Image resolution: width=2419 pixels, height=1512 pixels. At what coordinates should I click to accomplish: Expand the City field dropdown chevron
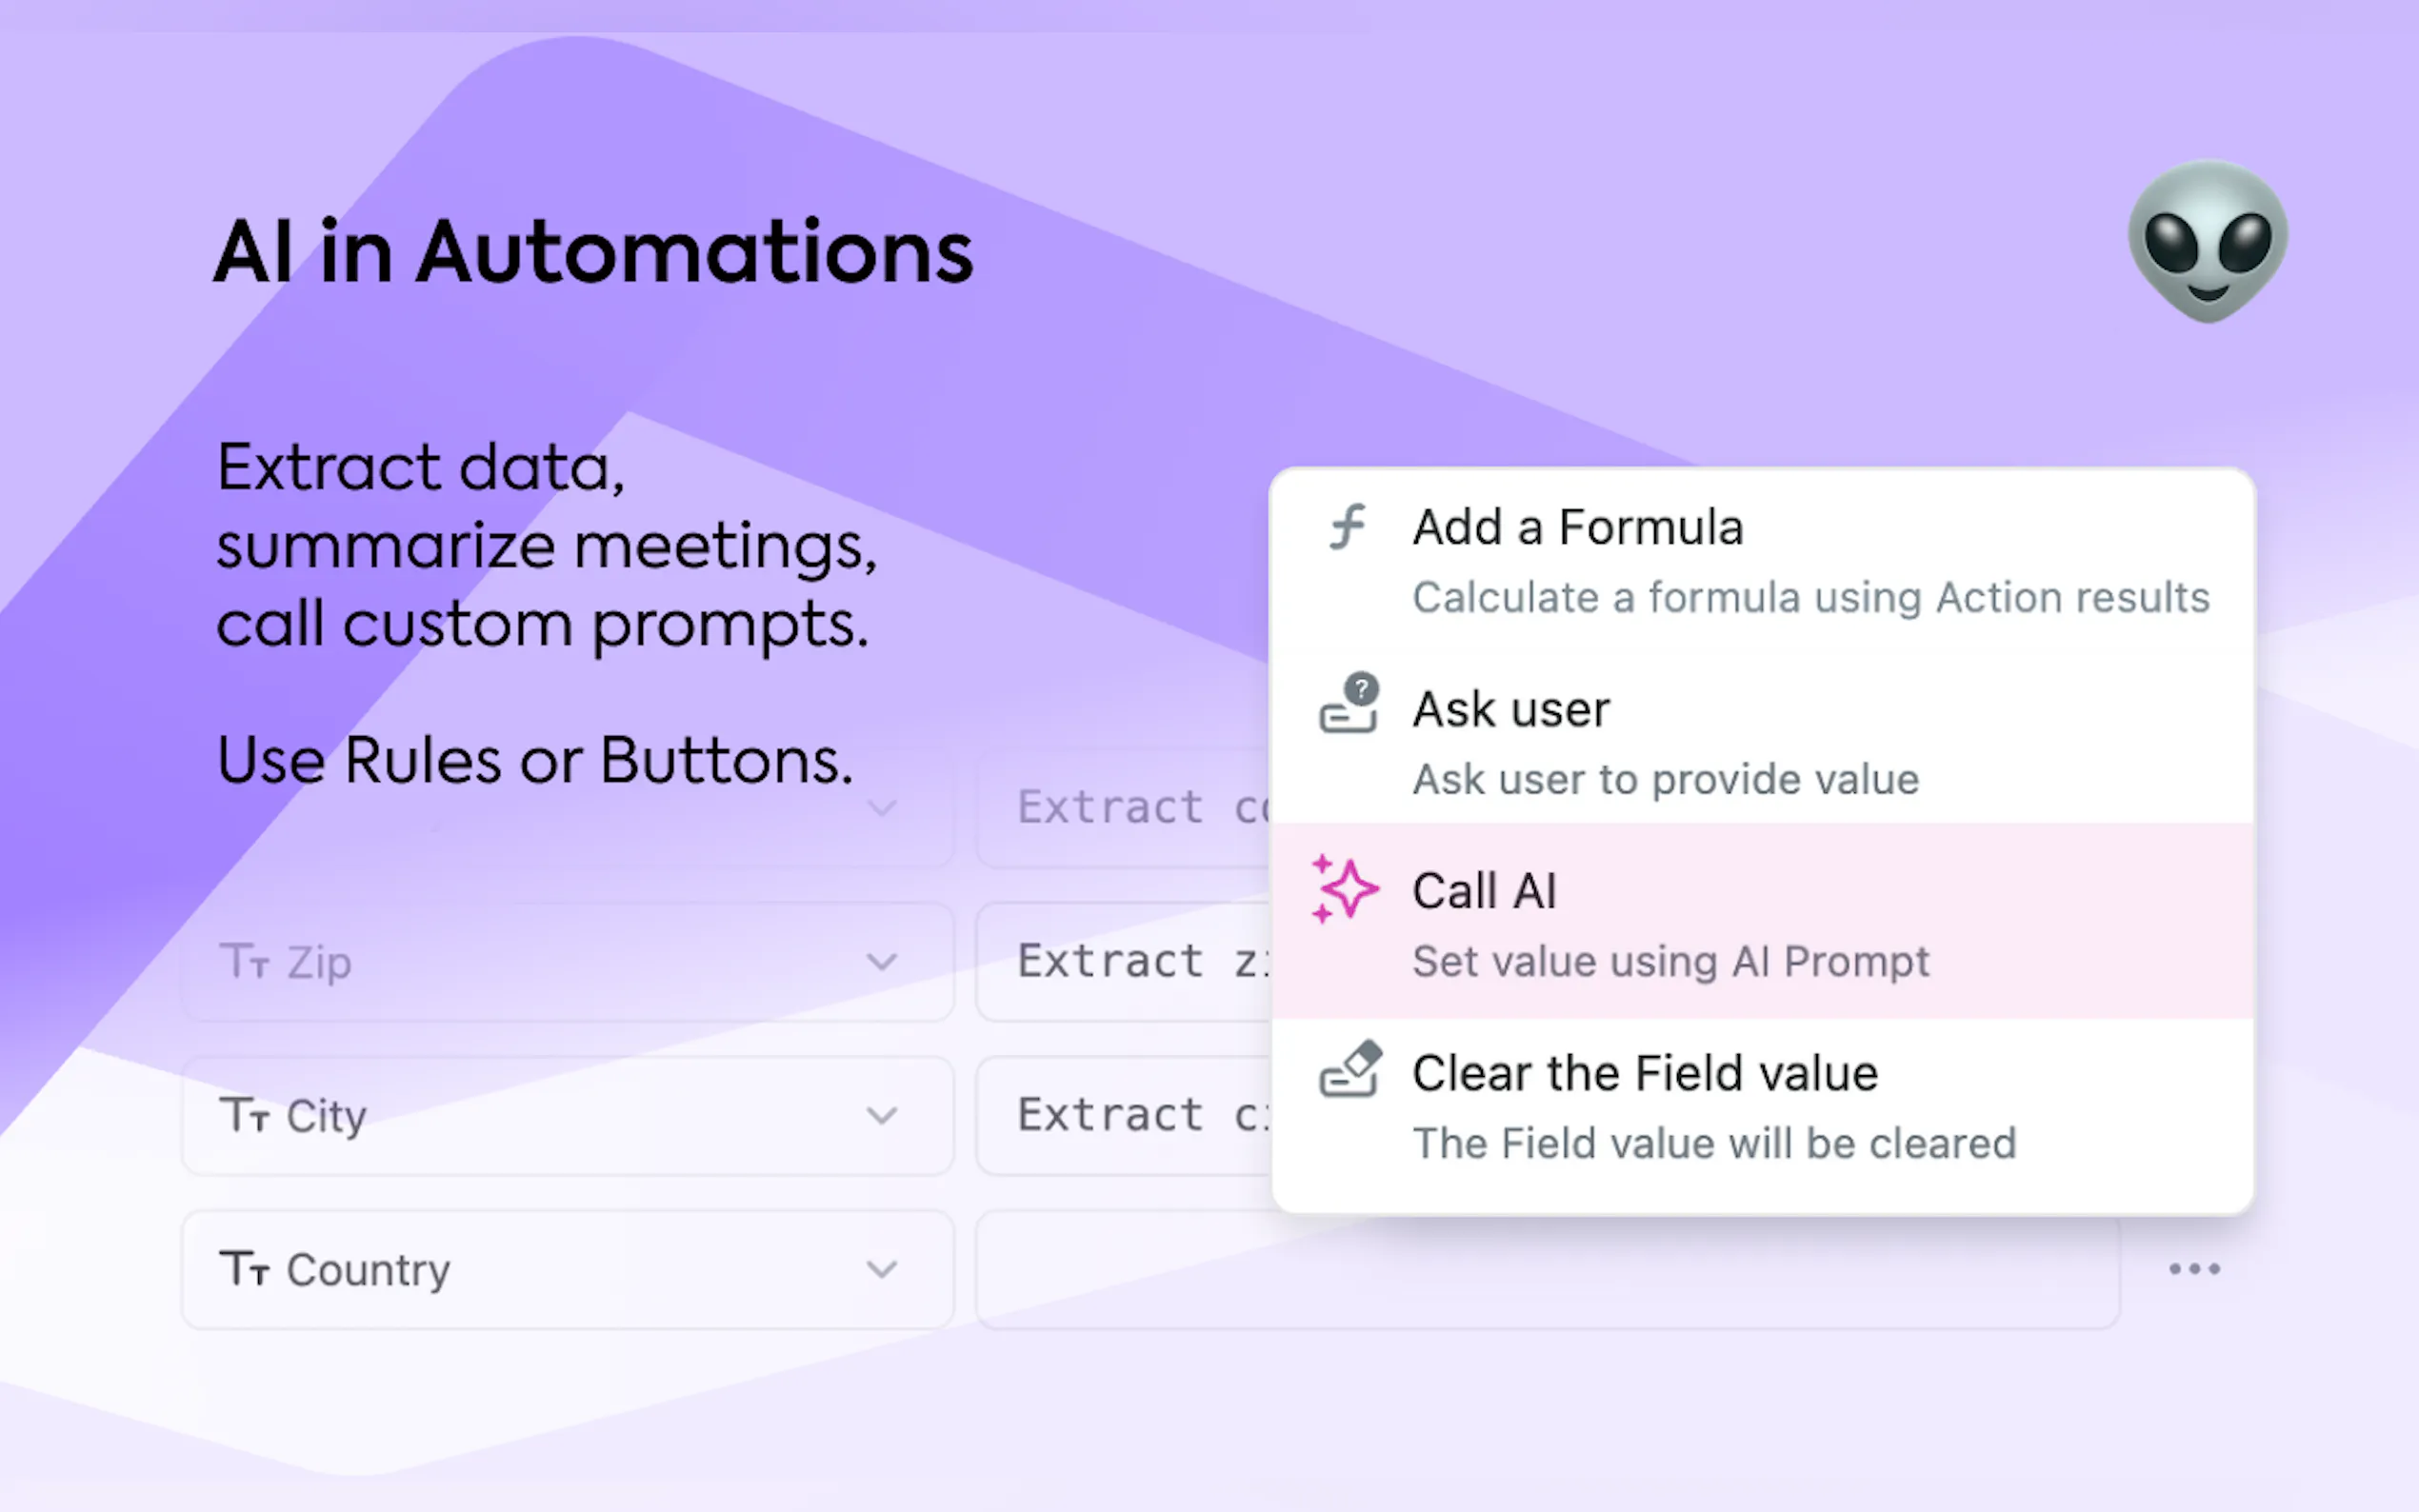coord(881,1115)
